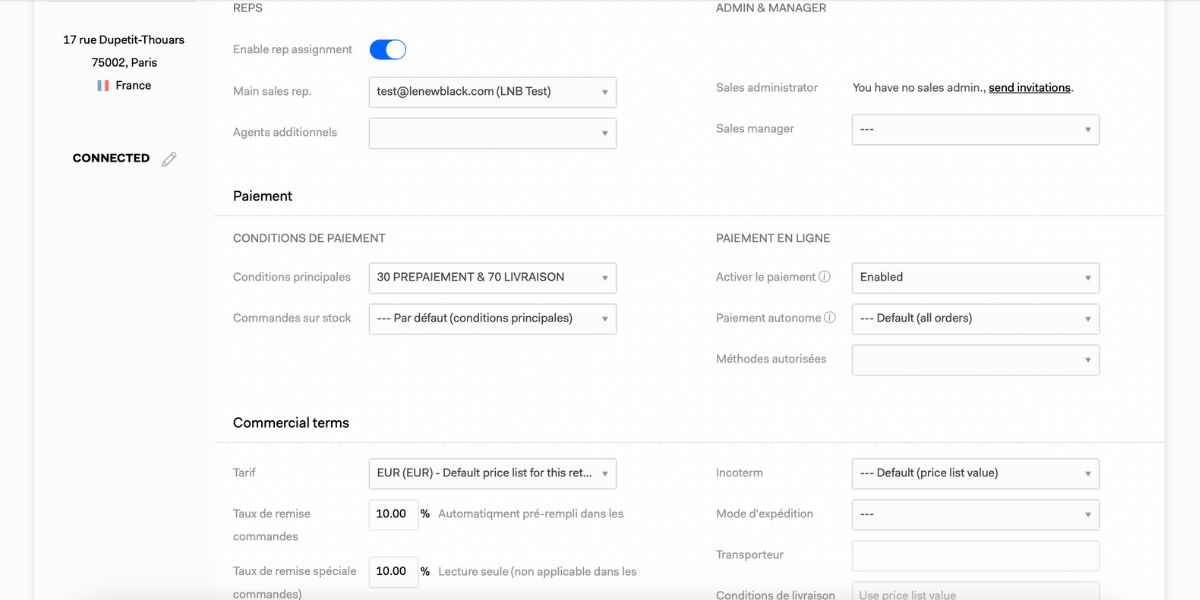
Task: Click the address line 17 rue Dupetit-Thouars
Action: [124, 40]
